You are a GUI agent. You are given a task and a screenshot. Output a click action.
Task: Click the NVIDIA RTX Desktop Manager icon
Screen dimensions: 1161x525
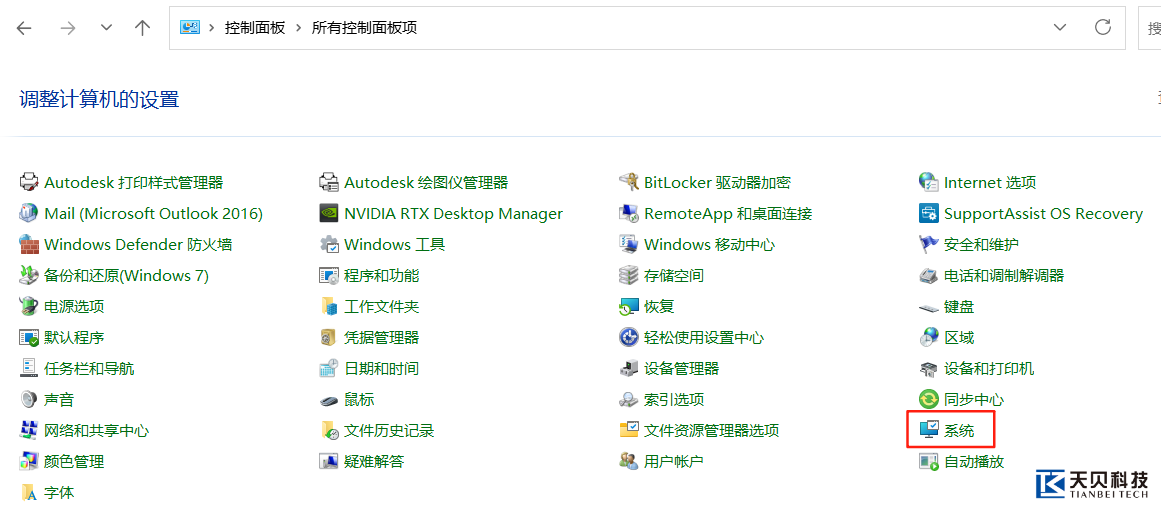pyautogui.click(x=329, y=213)
